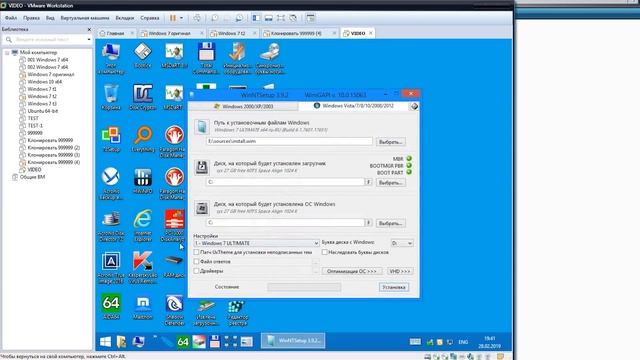The image size is (640, 360).
Task: Click the WinNTSetup tool icon beside the tabs
Action: 414,106
